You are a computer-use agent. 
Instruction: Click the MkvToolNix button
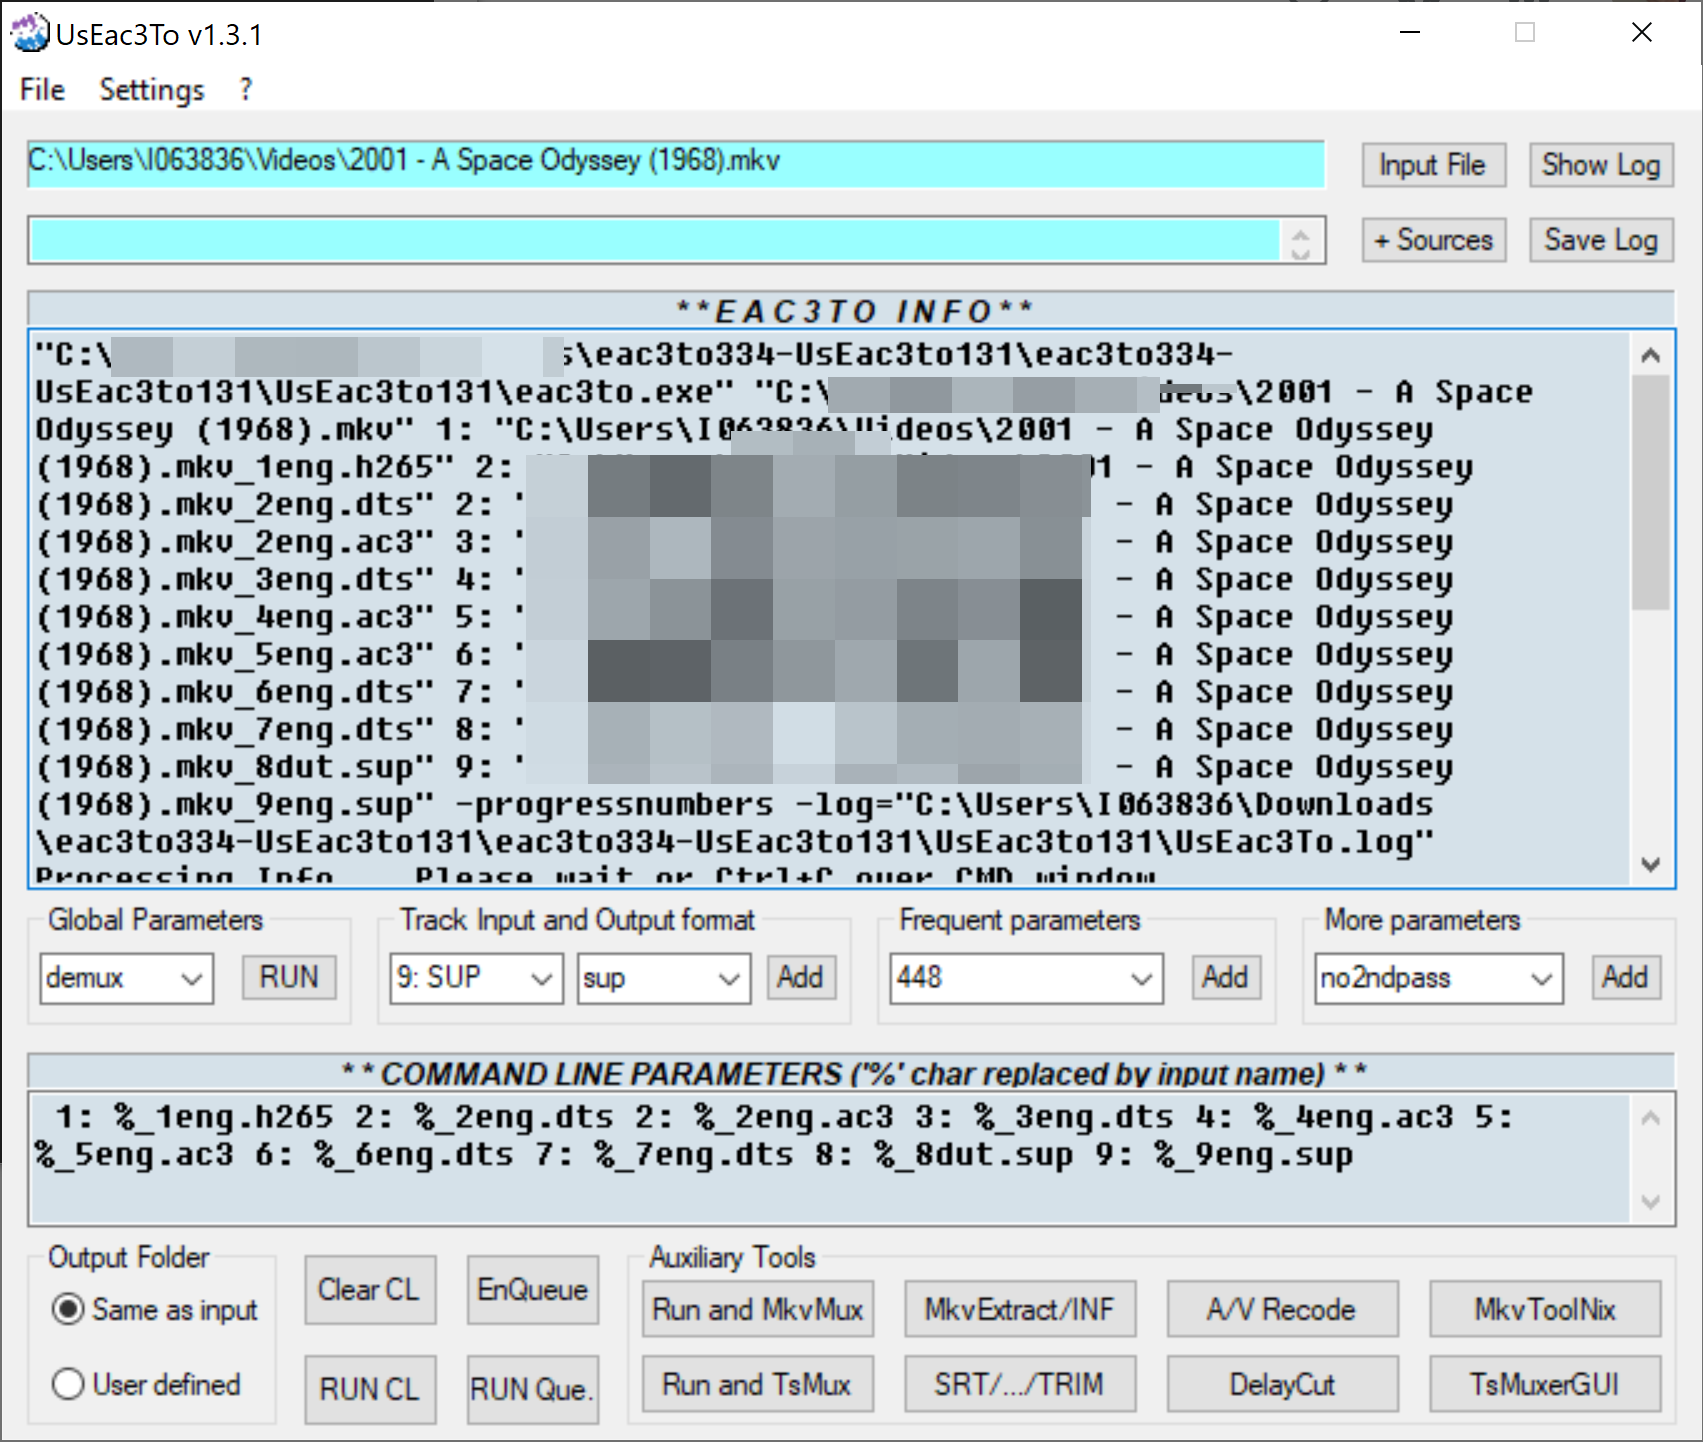click(1545, 1309)
